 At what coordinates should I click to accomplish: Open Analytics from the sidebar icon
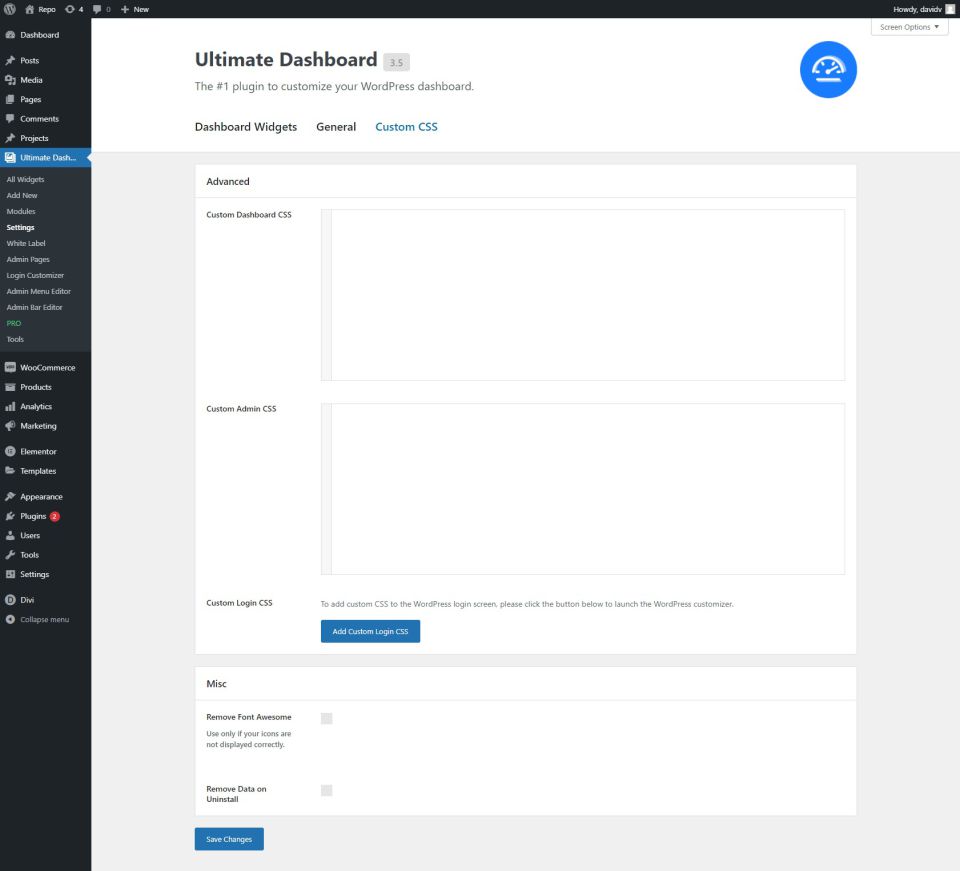tap(12, 406)
